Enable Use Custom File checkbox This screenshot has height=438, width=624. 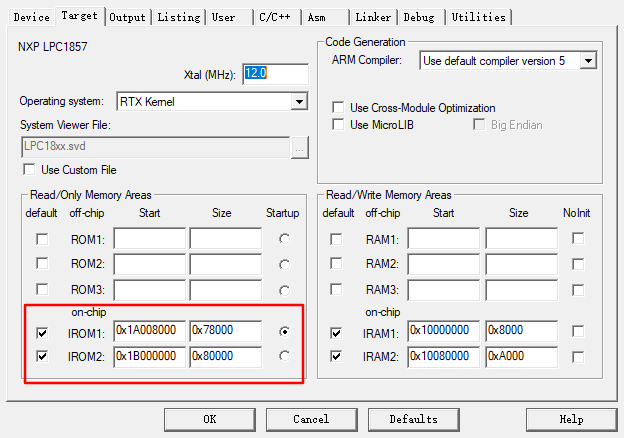point(29,169)
